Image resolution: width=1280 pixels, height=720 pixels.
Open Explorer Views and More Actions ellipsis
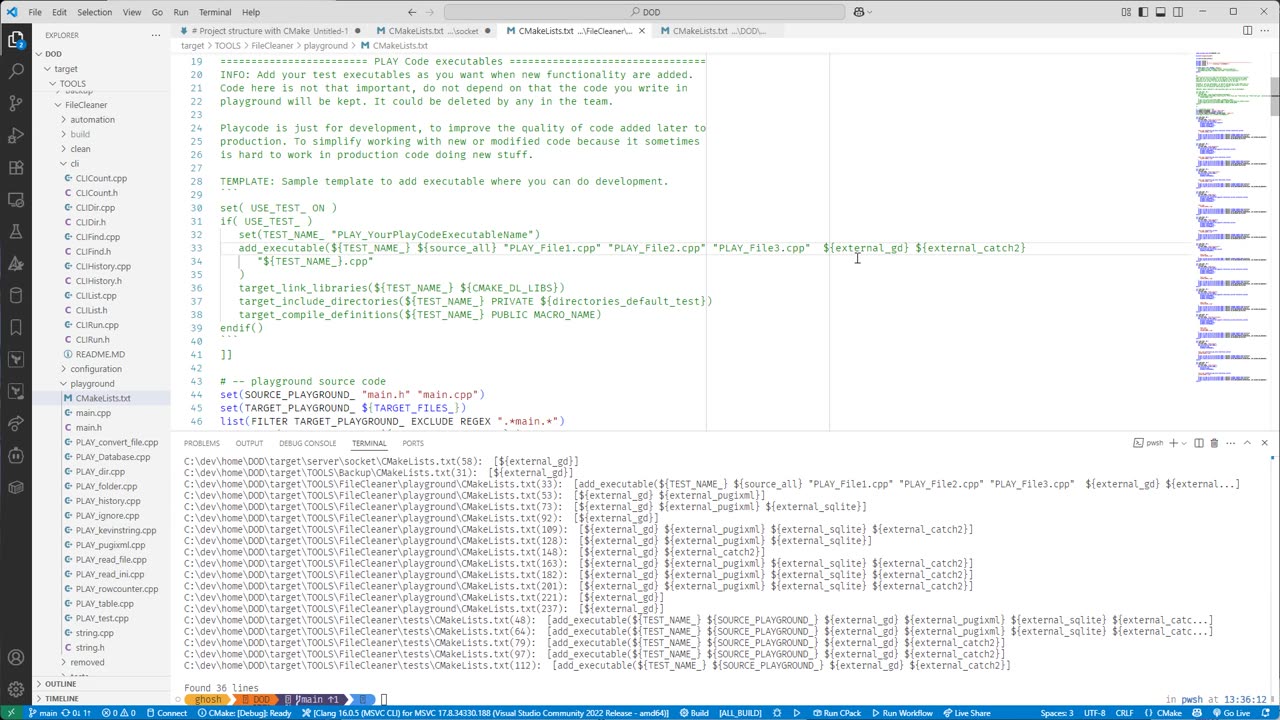[x=155, y=35]
